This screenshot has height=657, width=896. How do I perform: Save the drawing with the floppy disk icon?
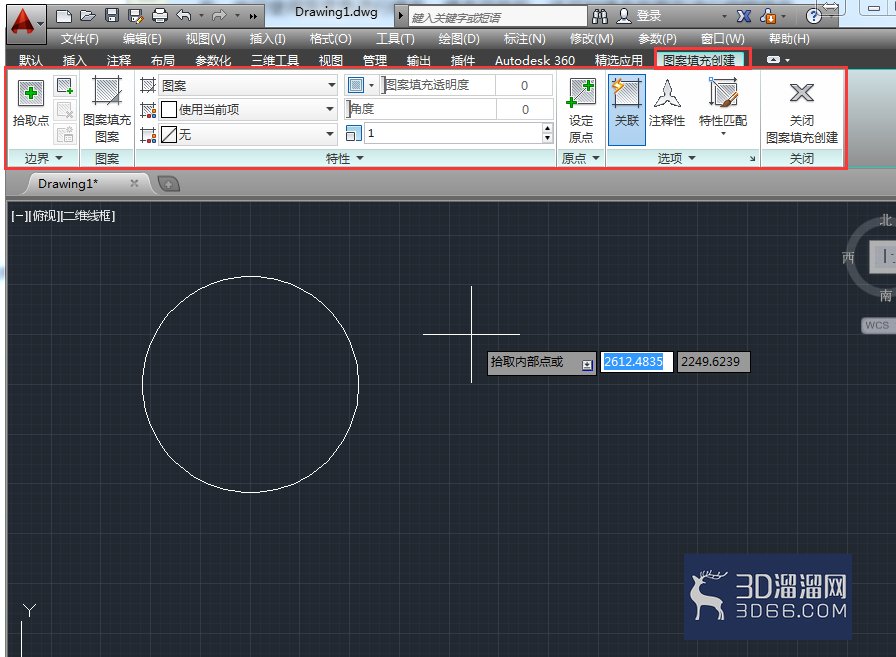pos(112,16)
